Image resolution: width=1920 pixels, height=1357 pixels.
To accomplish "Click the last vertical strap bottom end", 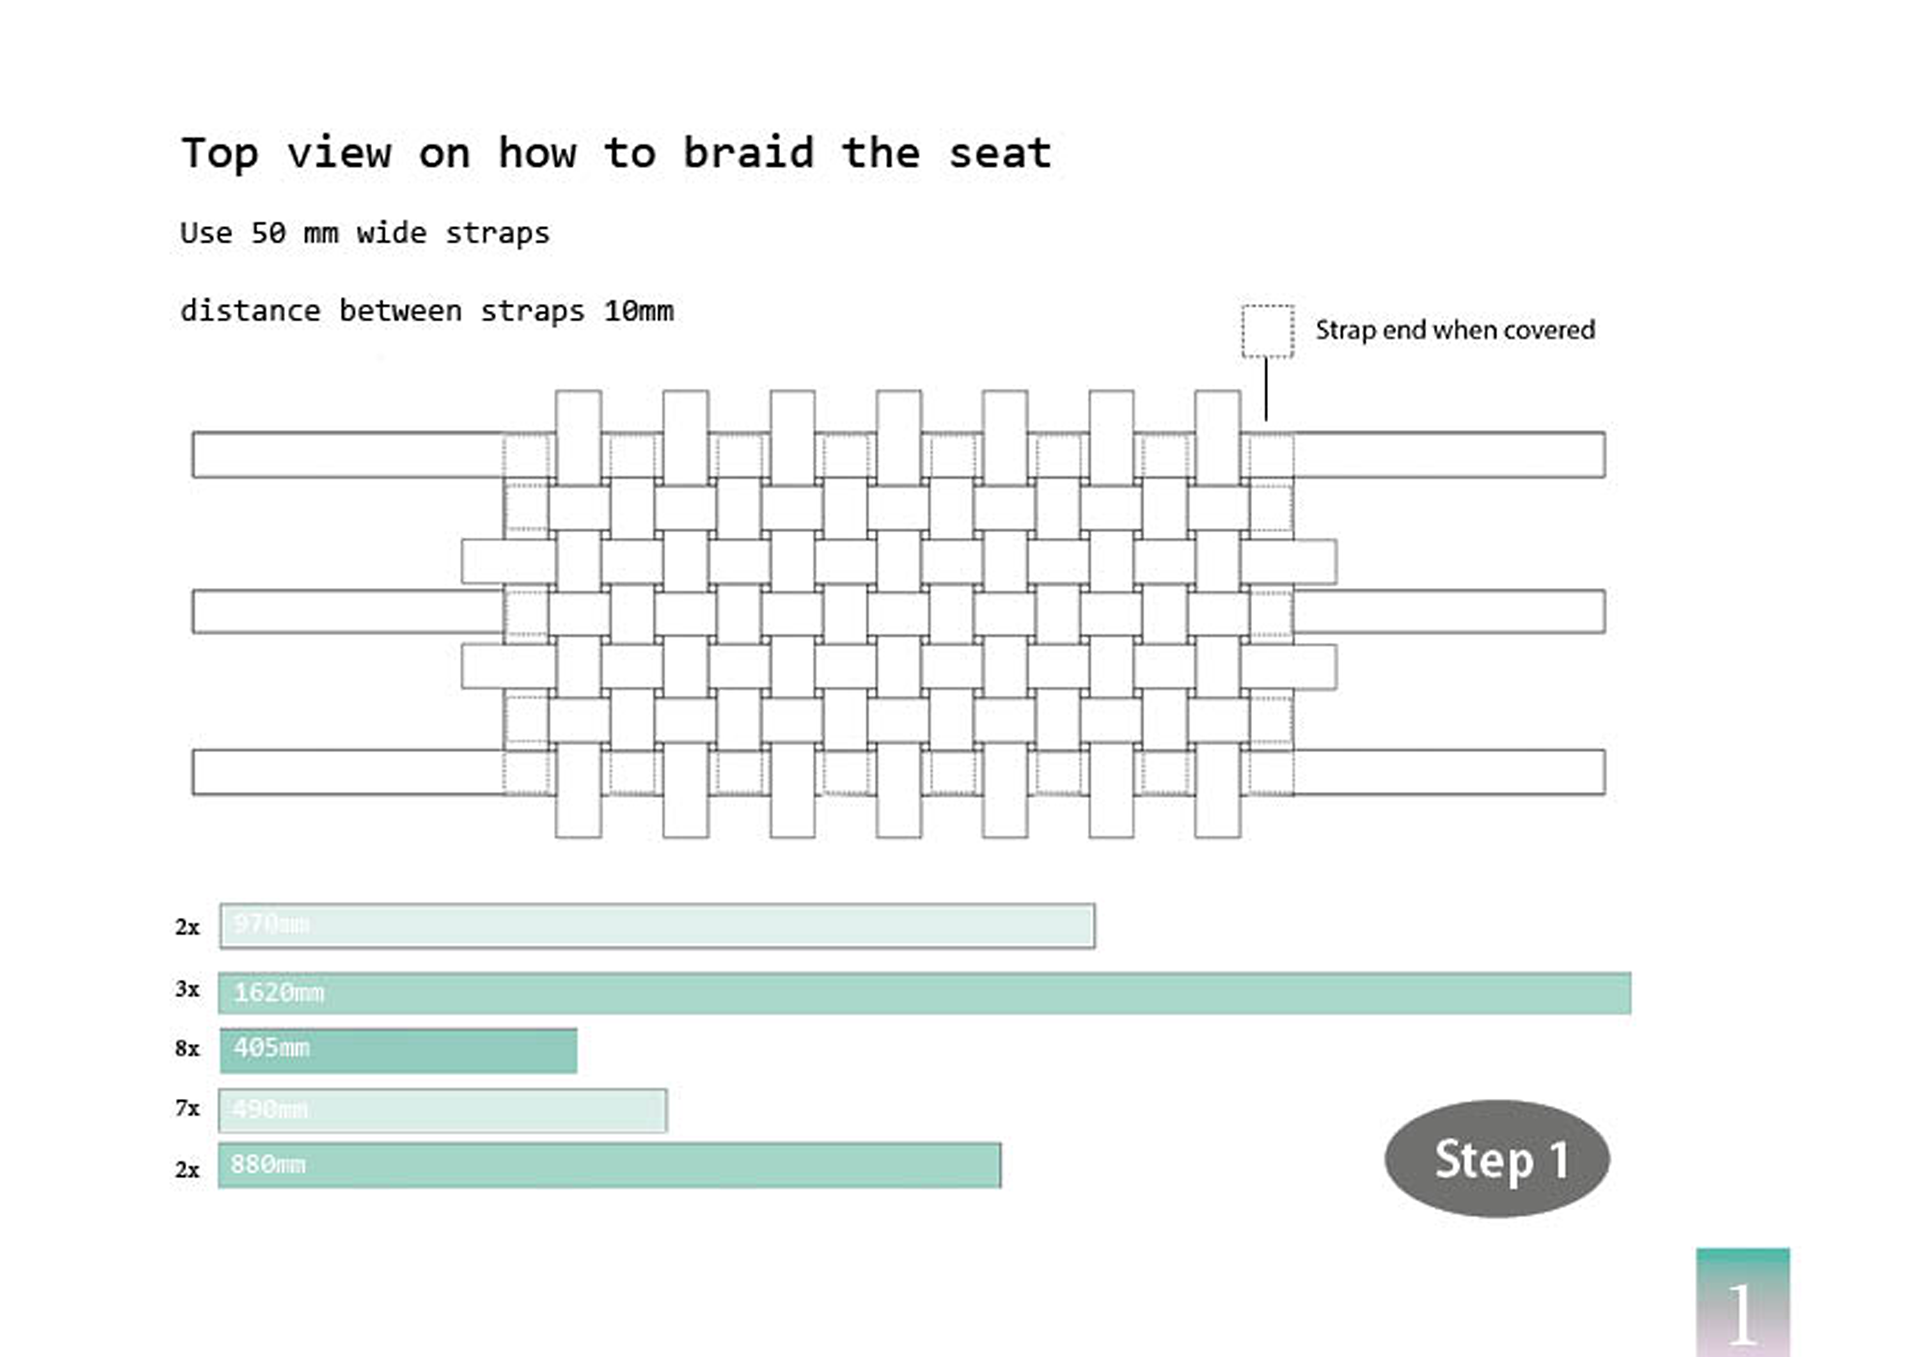I will [1218, 790].
